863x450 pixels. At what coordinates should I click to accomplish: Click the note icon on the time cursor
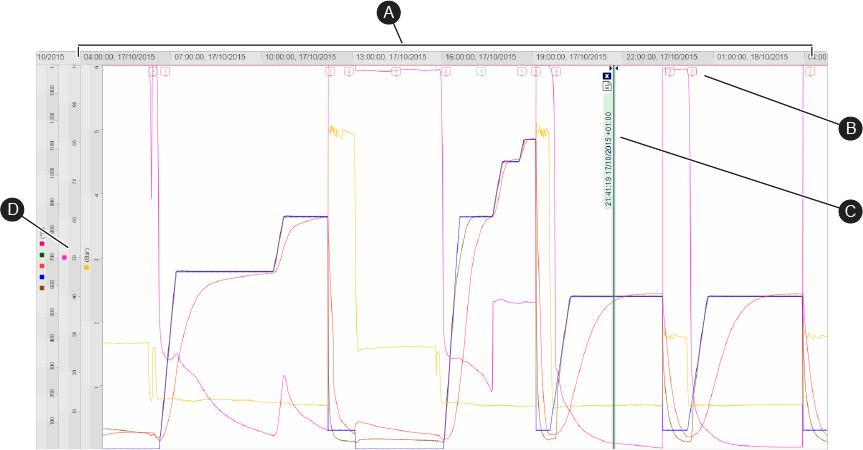[x=607, y=86]
